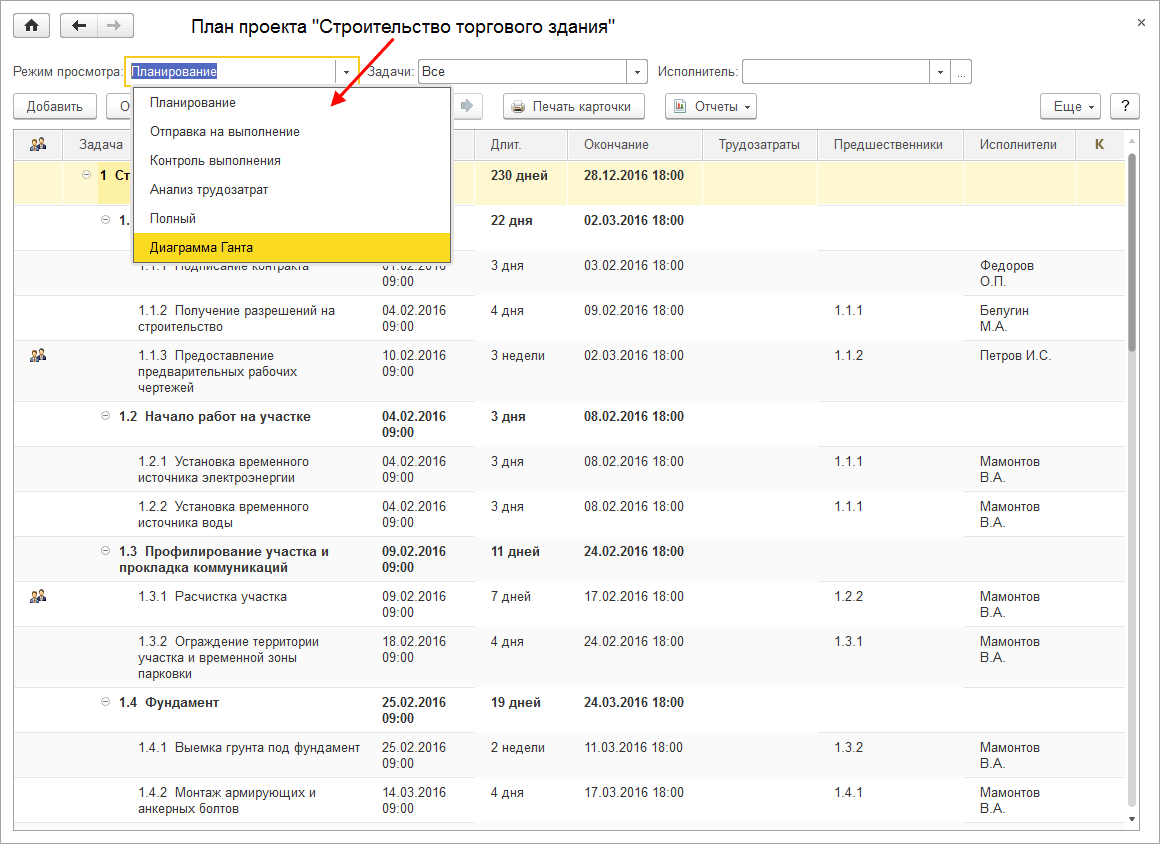
Task: Click the Задача column header
Action: coord(101,144)
